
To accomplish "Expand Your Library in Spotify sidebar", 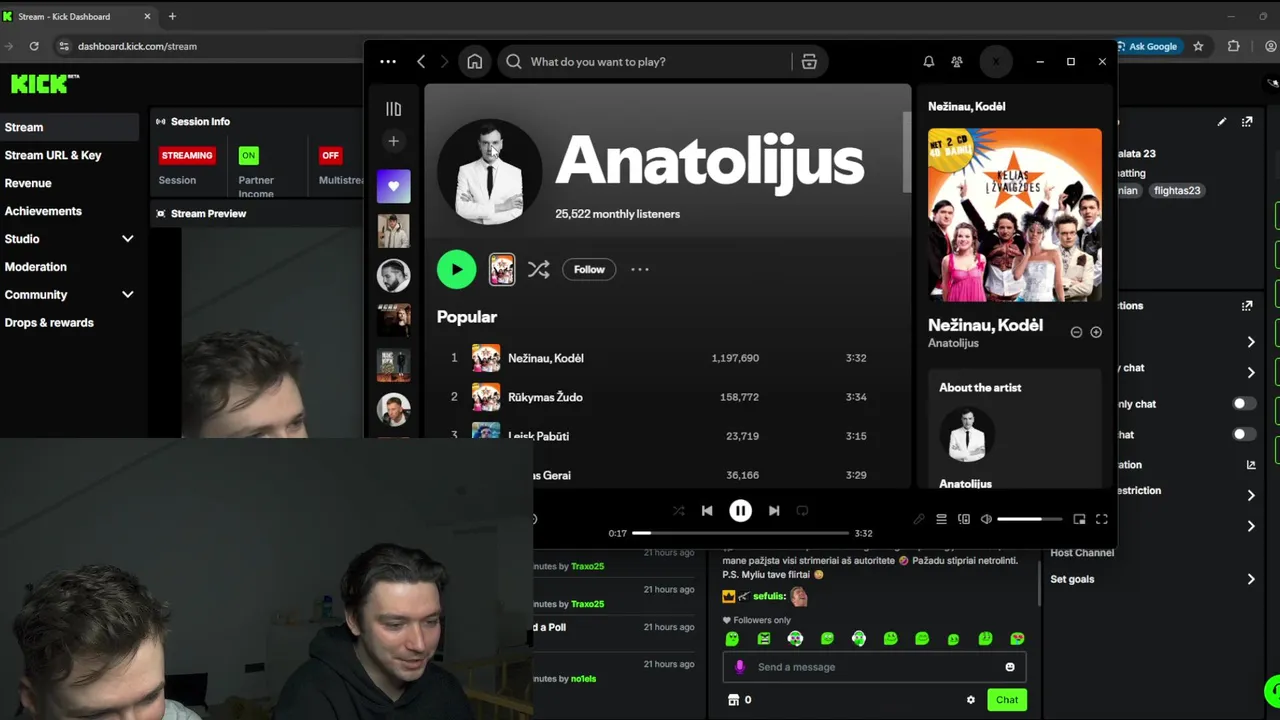I will [x=393, y=108].
